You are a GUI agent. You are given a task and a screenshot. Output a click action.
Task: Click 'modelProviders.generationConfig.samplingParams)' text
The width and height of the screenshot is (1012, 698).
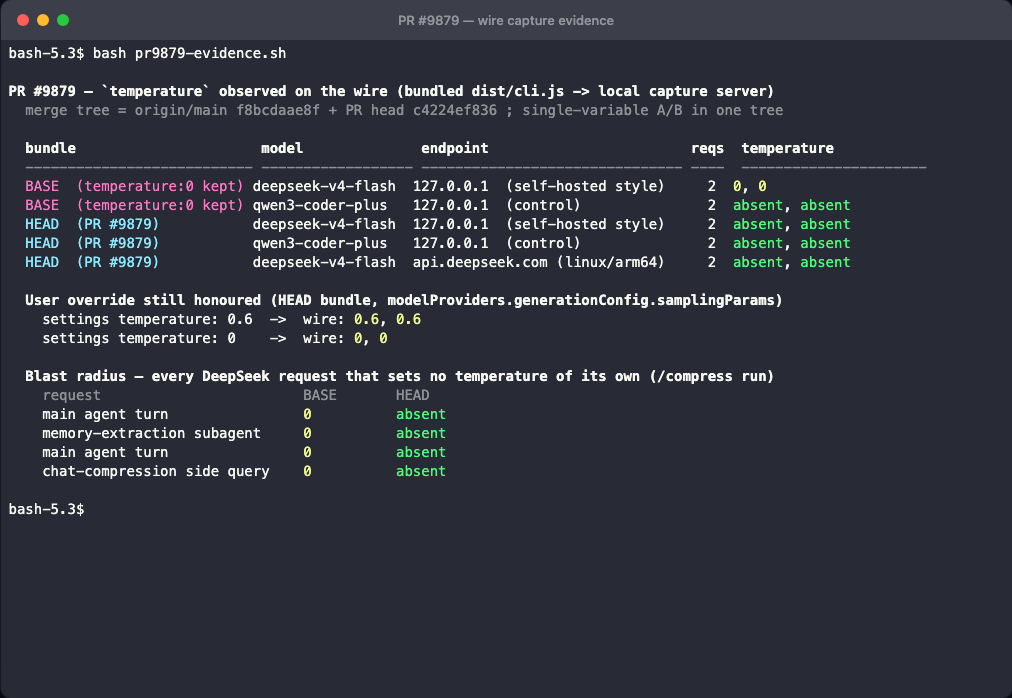(585, 300)
